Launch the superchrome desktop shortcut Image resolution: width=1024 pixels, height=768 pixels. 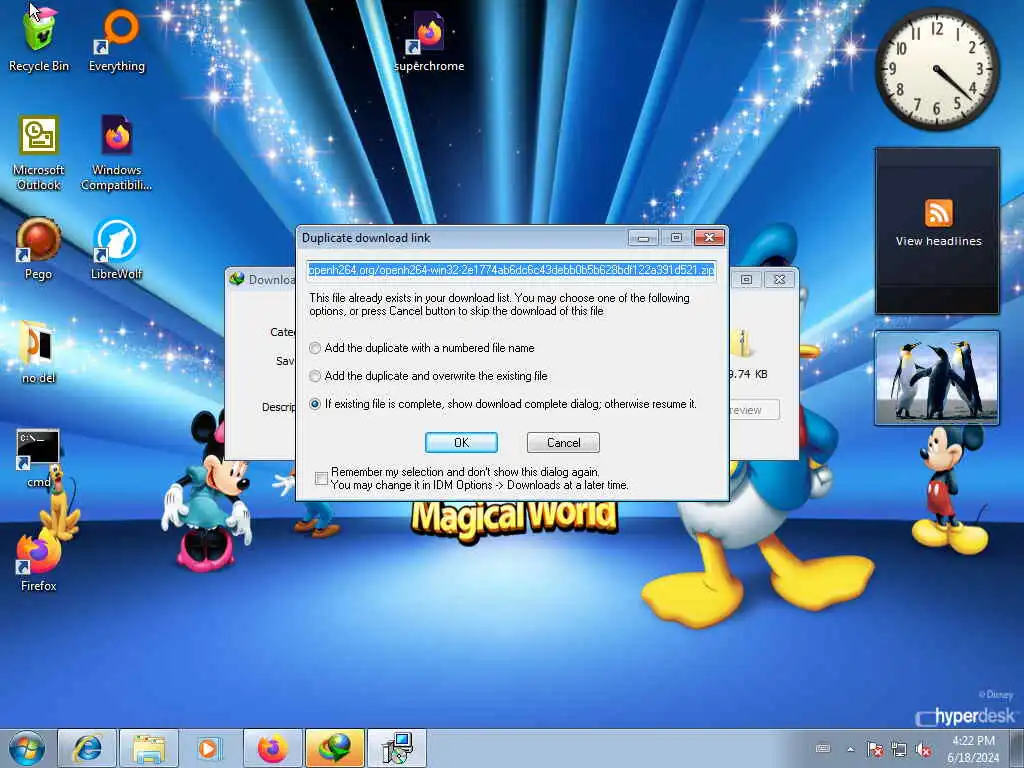click(429, 40)
